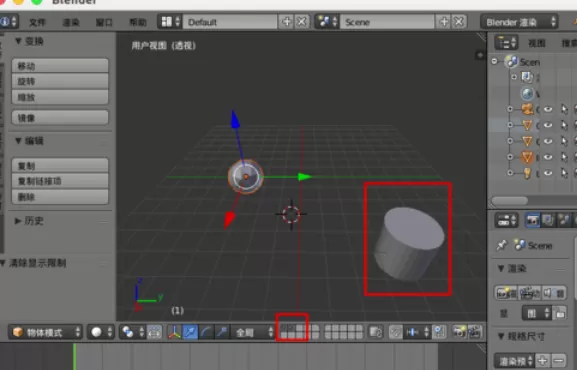Click the render animation button in 渲染 panel
Image resolution: width=577 pixels, height=370 pixels.
coord(530,293)
